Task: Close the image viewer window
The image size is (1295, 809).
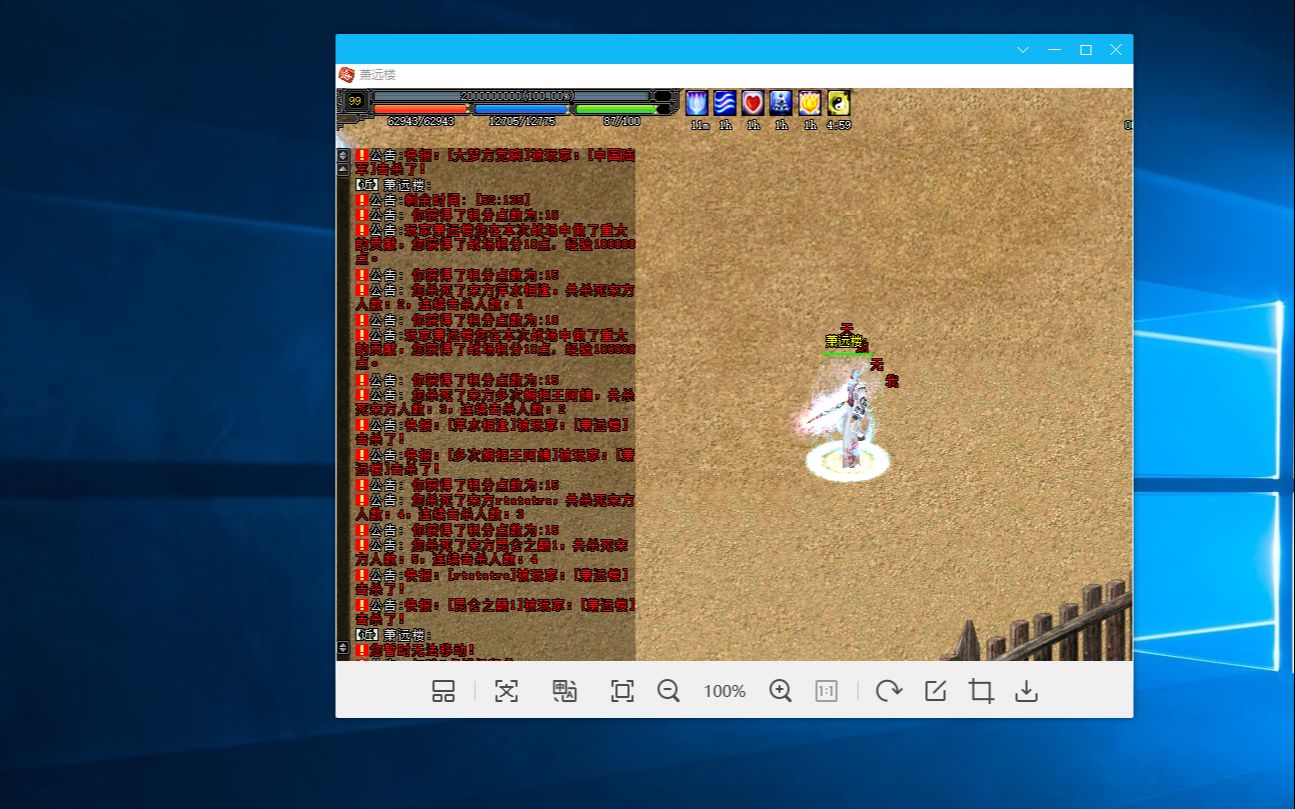Action: pyautogui.click(x=1116, y=50)
